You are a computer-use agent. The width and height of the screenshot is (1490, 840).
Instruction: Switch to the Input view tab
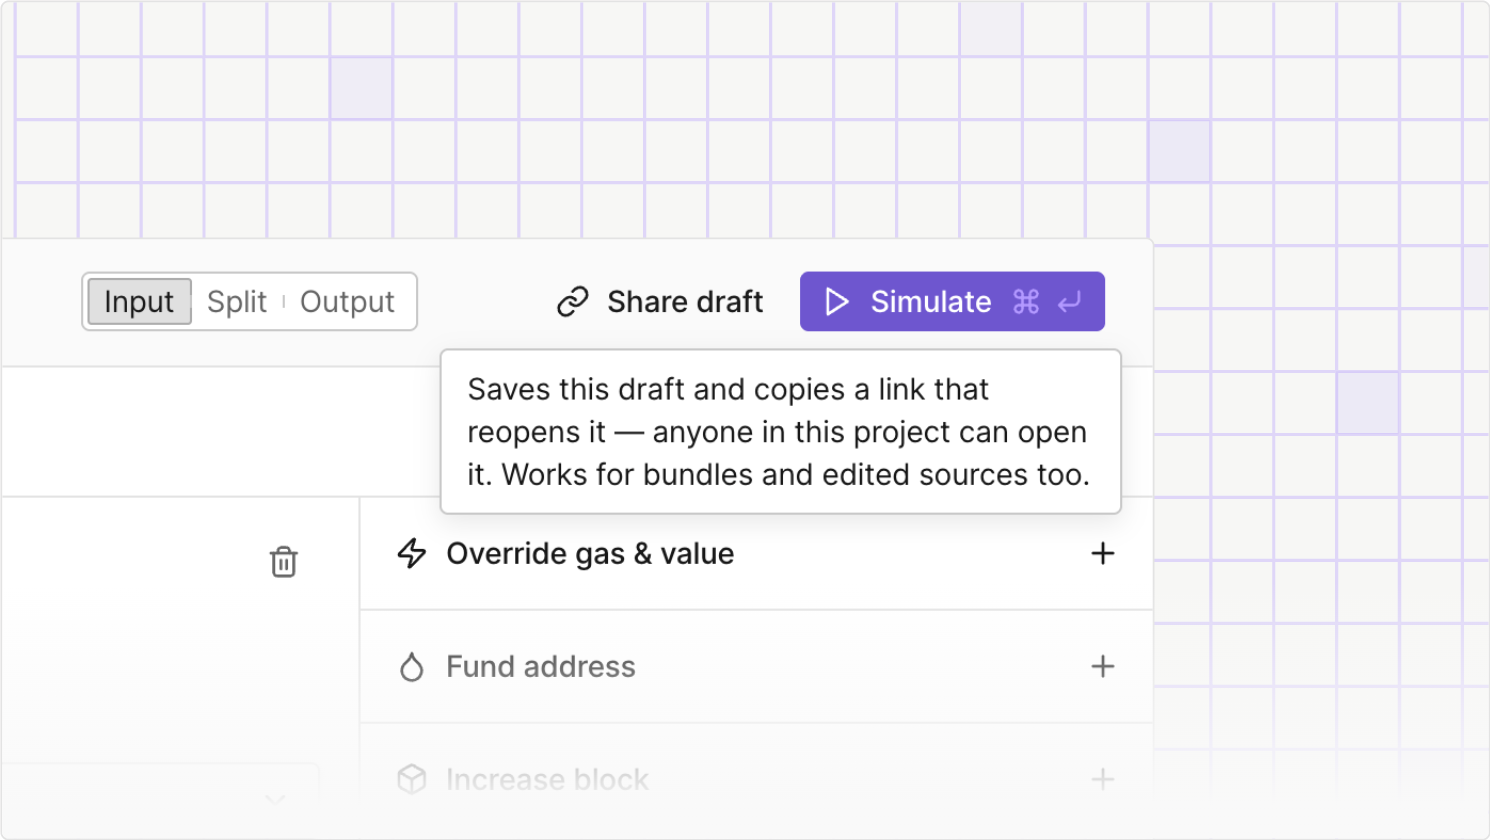point(139,302)
